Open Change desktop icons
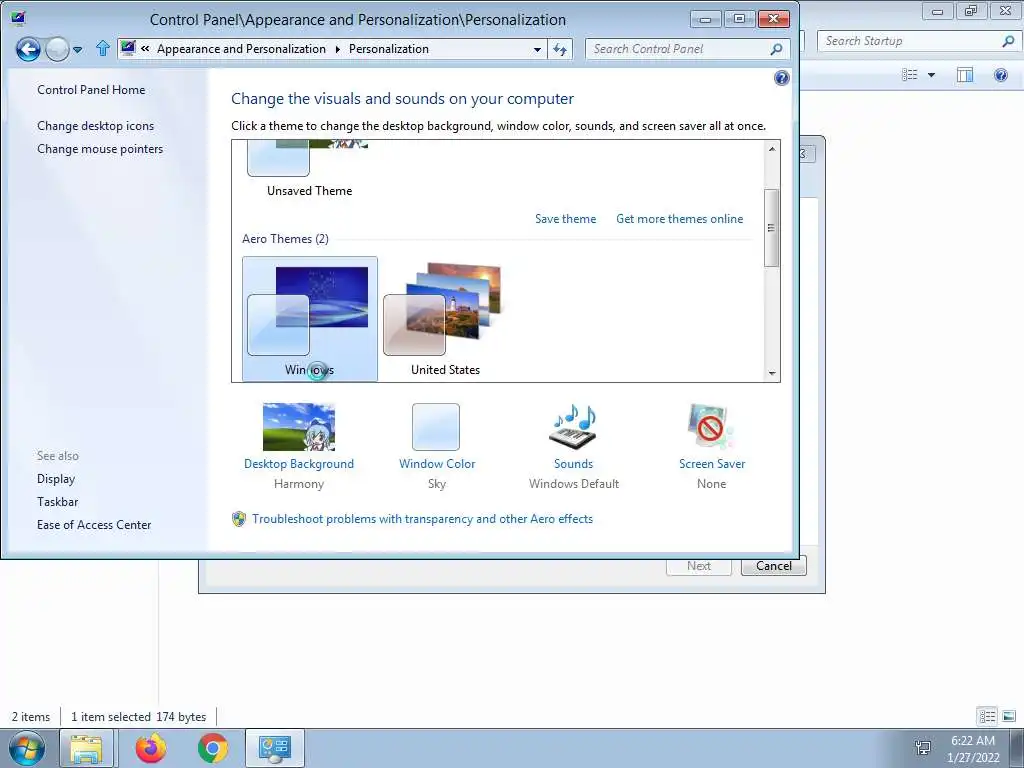Image resolution: width=1024 pixels, height=768 pixels. click(95, 126)
